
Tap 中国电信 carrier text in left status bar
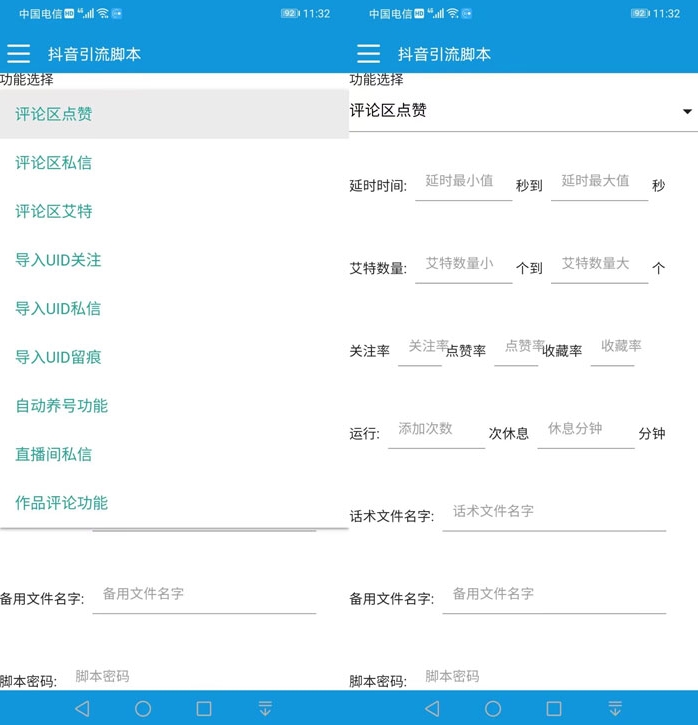tap(40, 14)
